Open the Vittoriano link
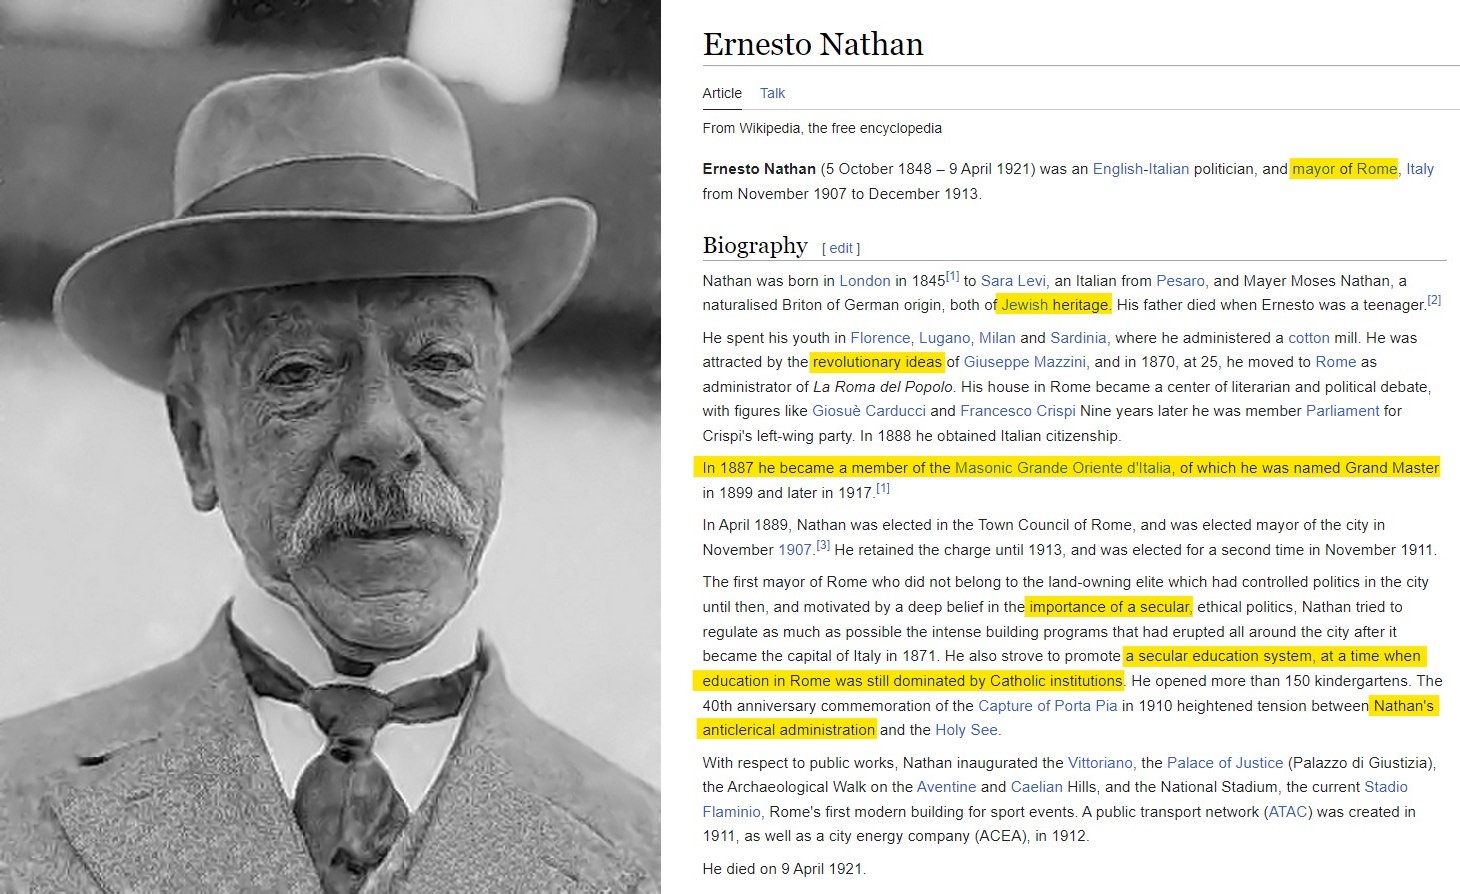The image size is (1460, 894). pyautogui.click(x=1101, y=763)
